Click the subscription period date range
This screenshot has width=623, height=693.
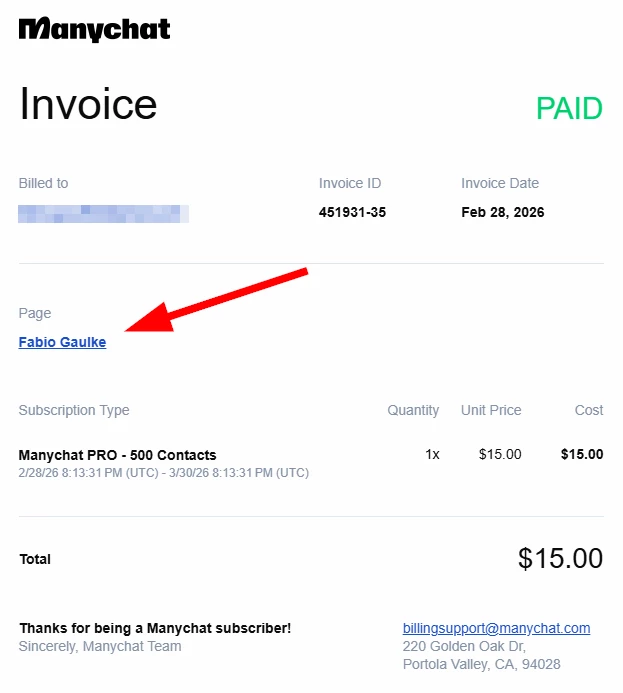point(163,472)
